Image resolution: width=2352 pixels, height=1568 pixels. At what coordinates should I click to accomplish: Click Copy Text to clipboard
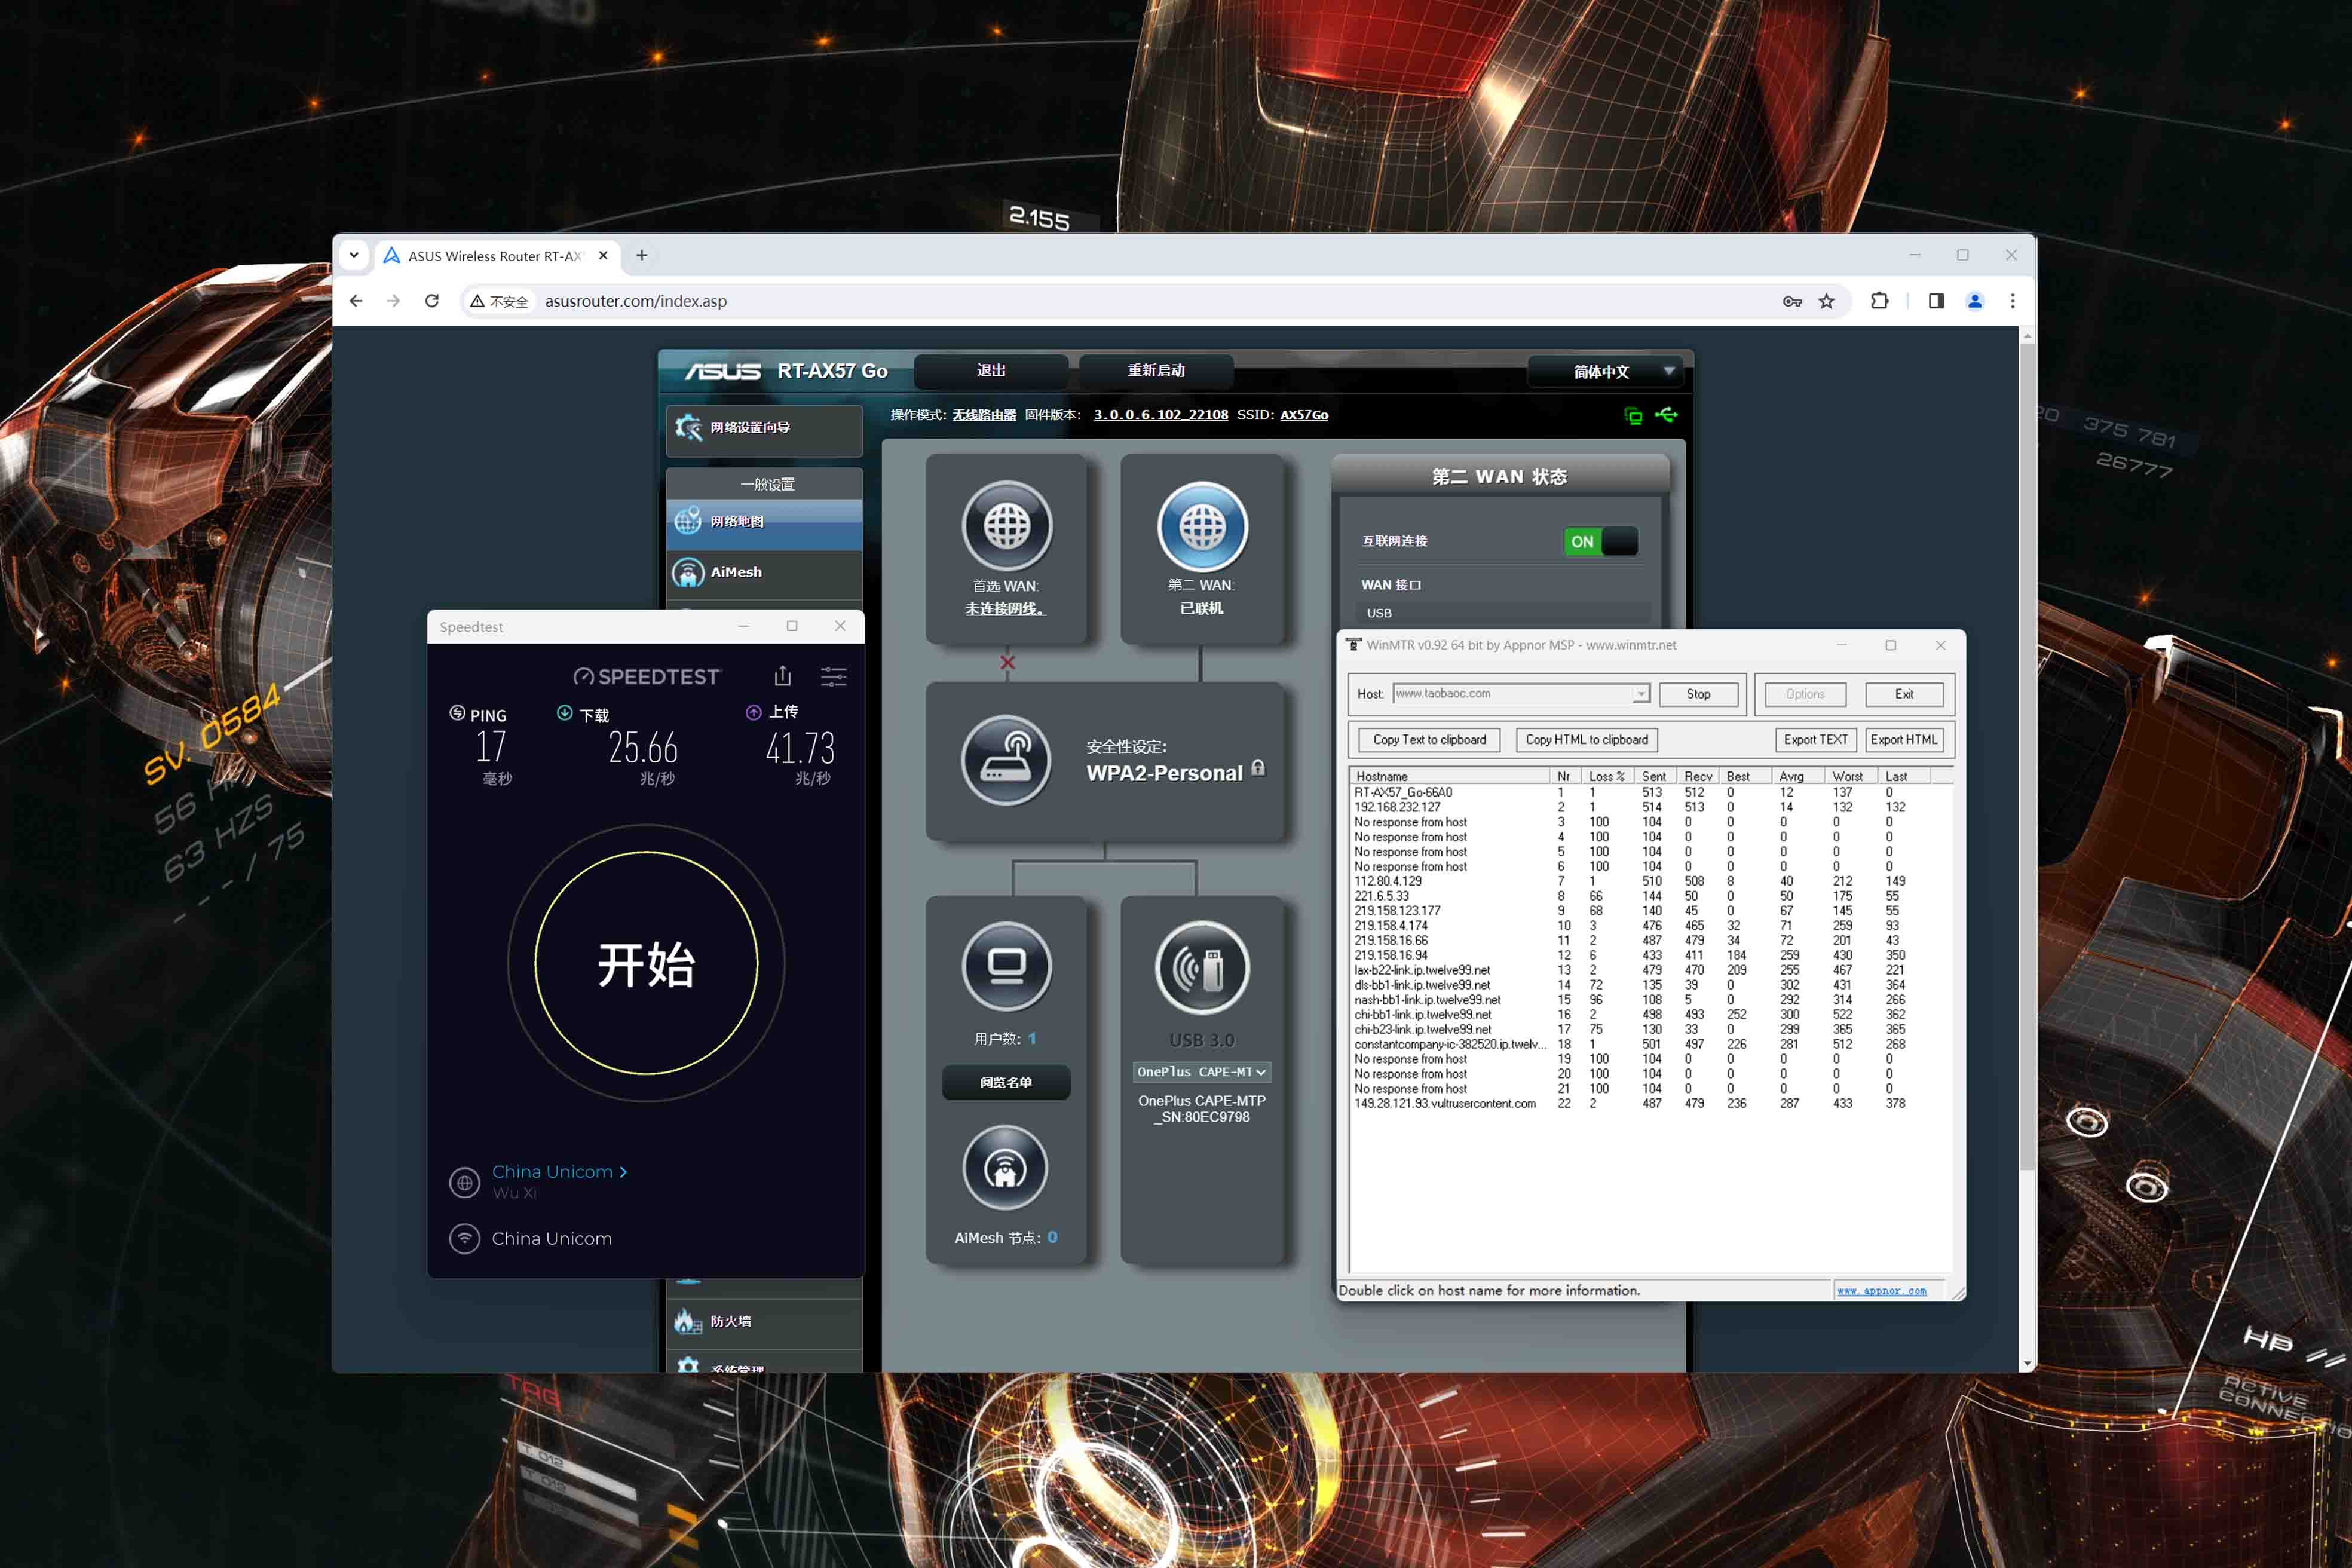(1429, 740)
